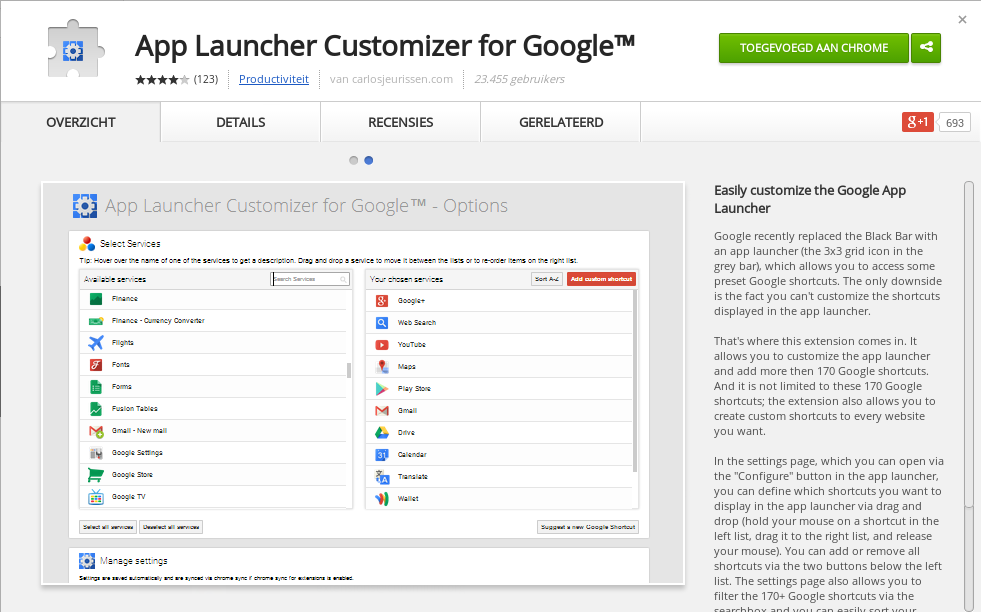This screenshot has width=981, height=612.
Task: Click the Add custom shortcut button
Action: click(601, 279)
